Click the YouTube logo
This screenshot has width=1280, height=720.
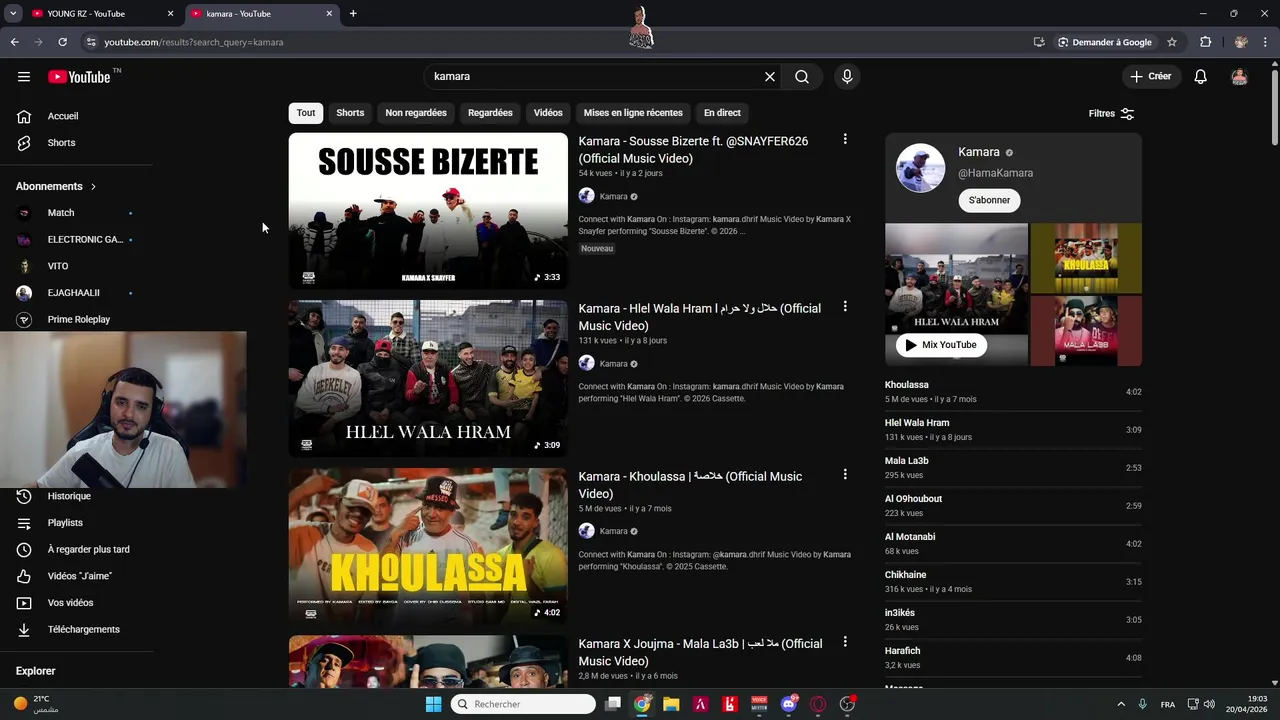pos(79,77)
